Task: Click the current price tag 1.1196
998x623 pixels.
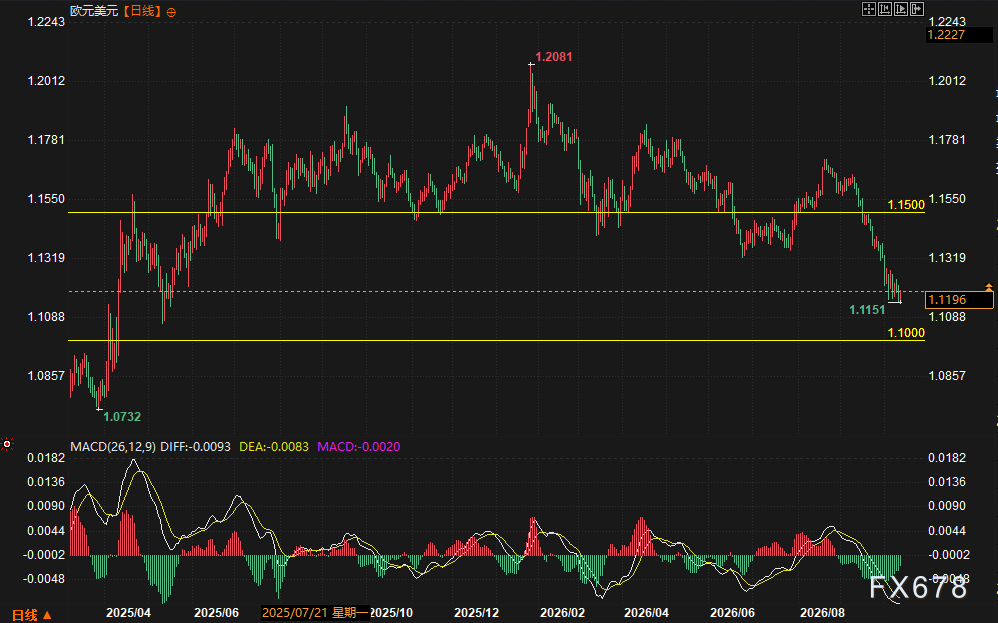Action: (959, 300)
